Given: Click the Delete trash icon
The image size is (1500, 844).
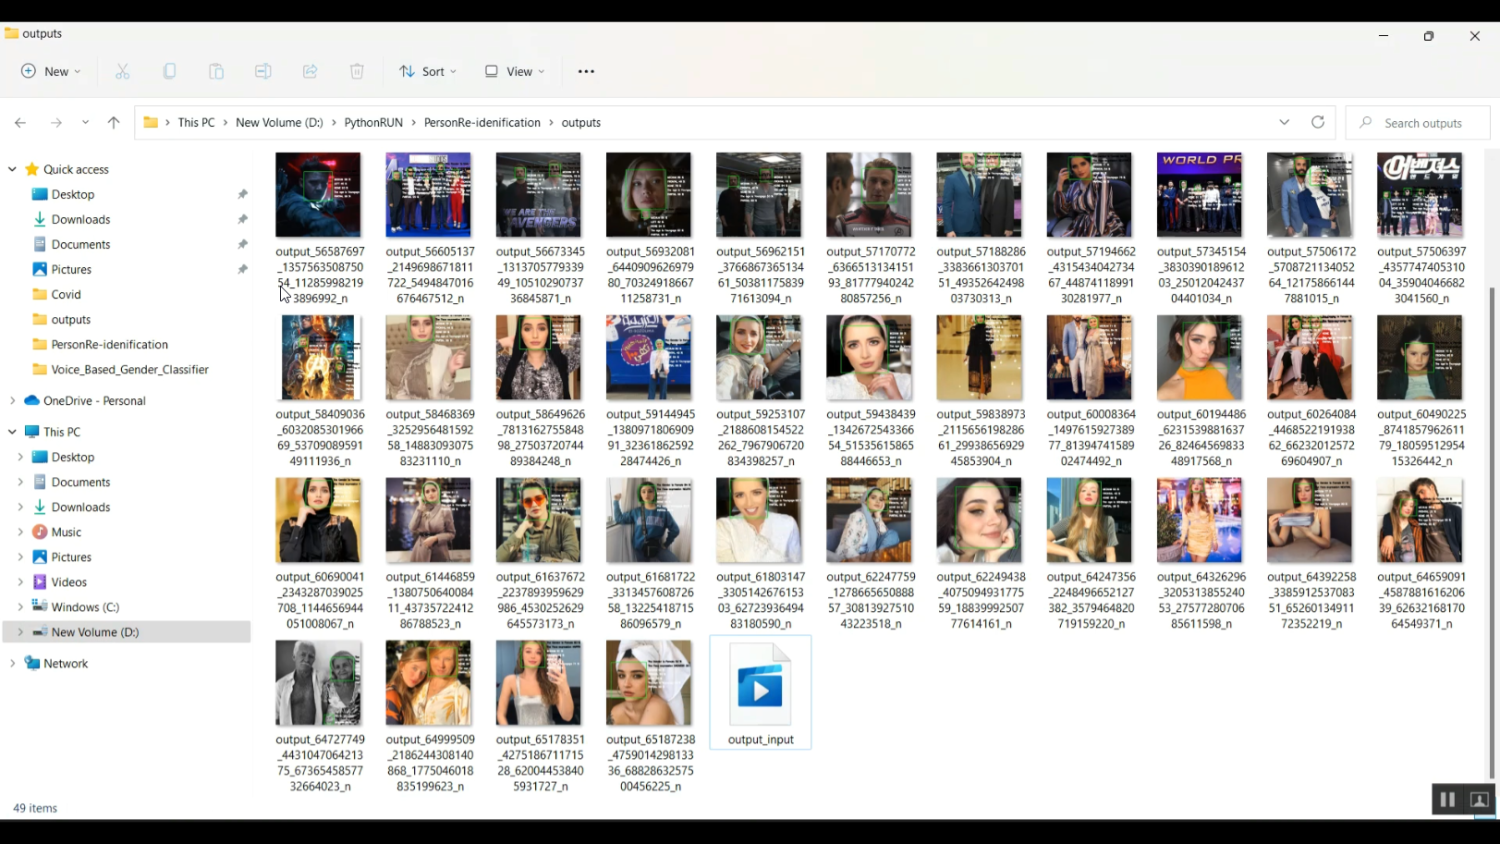Looking at the screenshot, I should click(357, 71).
